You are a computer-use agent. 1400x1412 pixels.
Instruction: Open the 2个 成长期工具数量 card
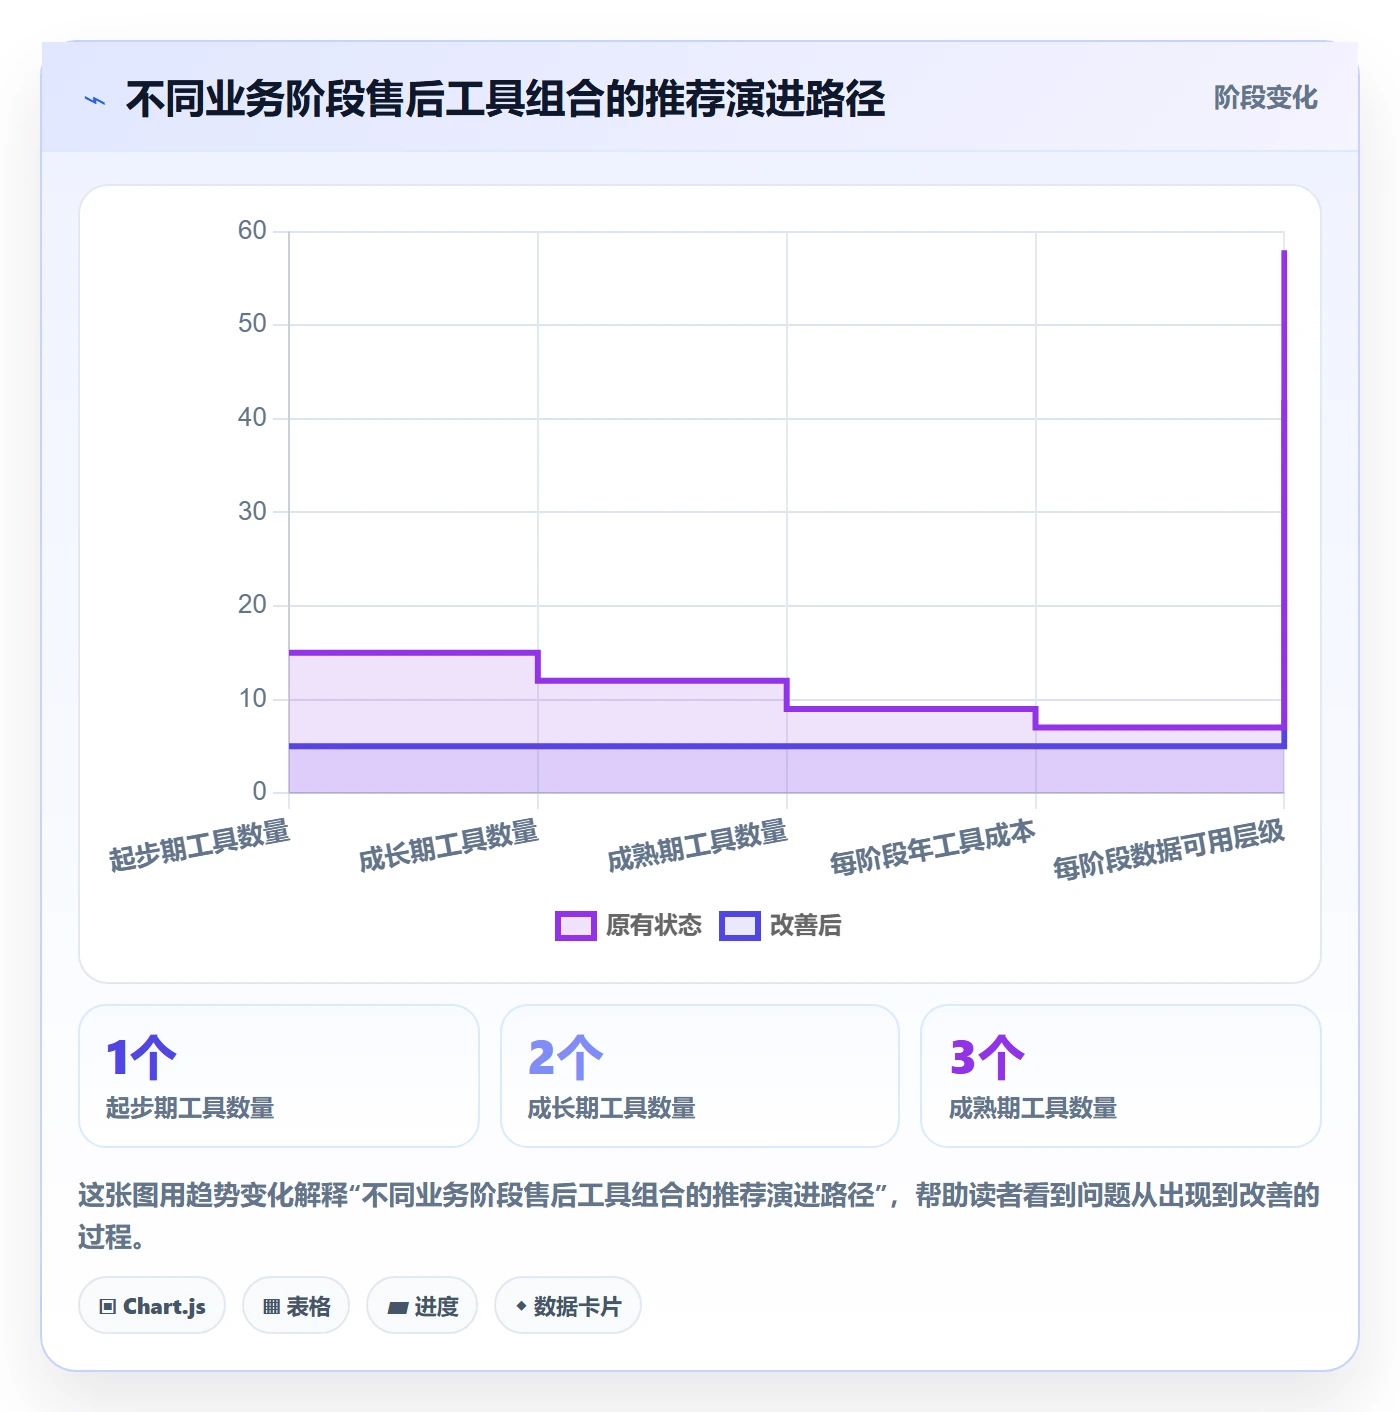[x=700, y=1076]
